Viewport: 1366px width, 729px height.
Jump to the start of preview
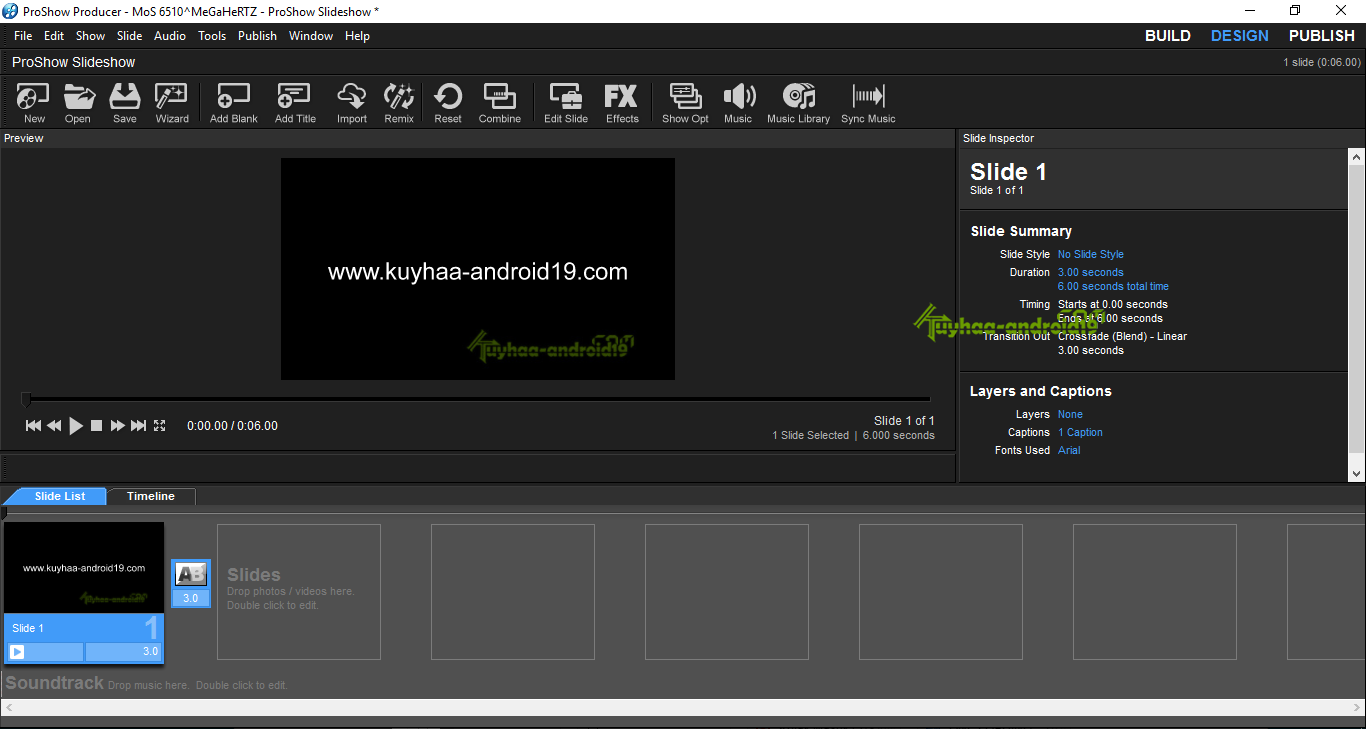[x=33, y=426]
